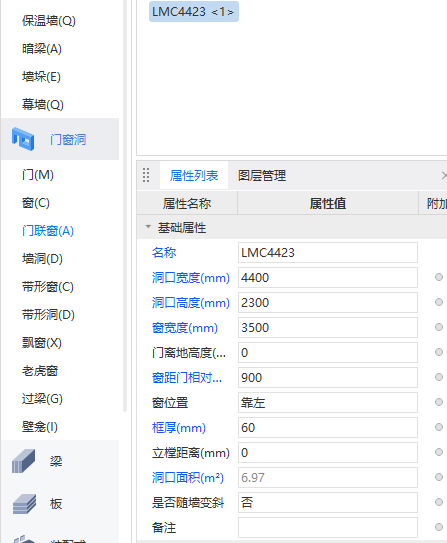Toggle 附加 option for 洞口宽度
This screenshot has width=447, height=543.
click(x=439, y=277)
